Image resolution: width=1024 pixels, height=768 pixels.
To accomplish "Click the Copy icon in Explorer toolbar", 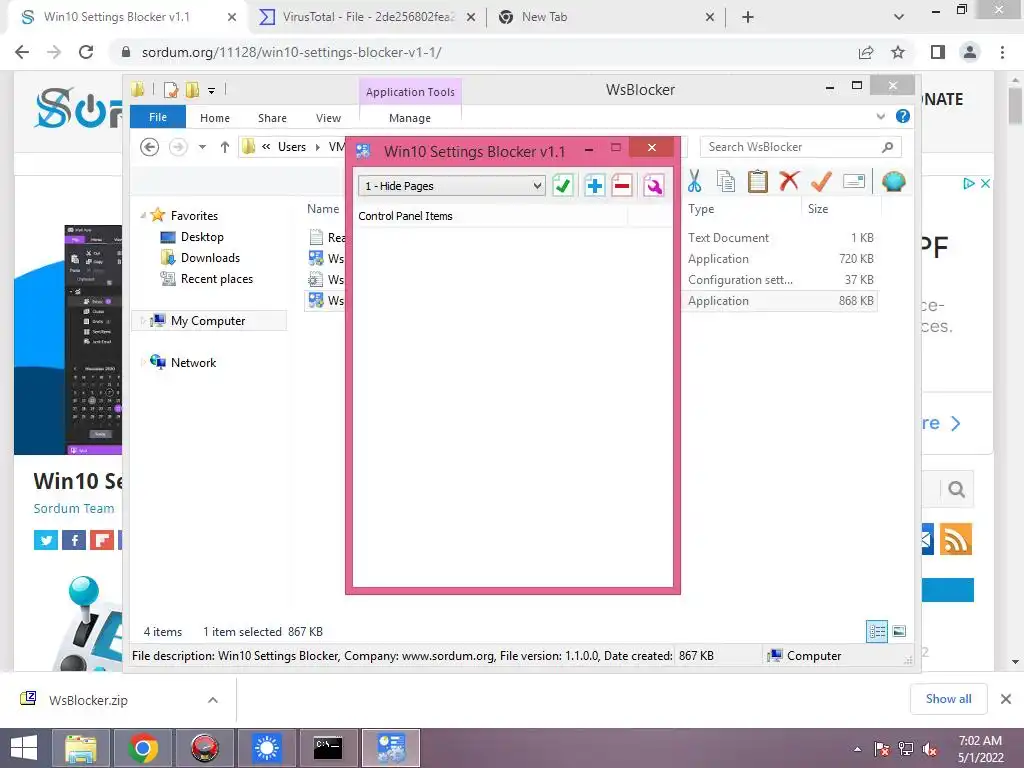I will (x=726, y=181).
